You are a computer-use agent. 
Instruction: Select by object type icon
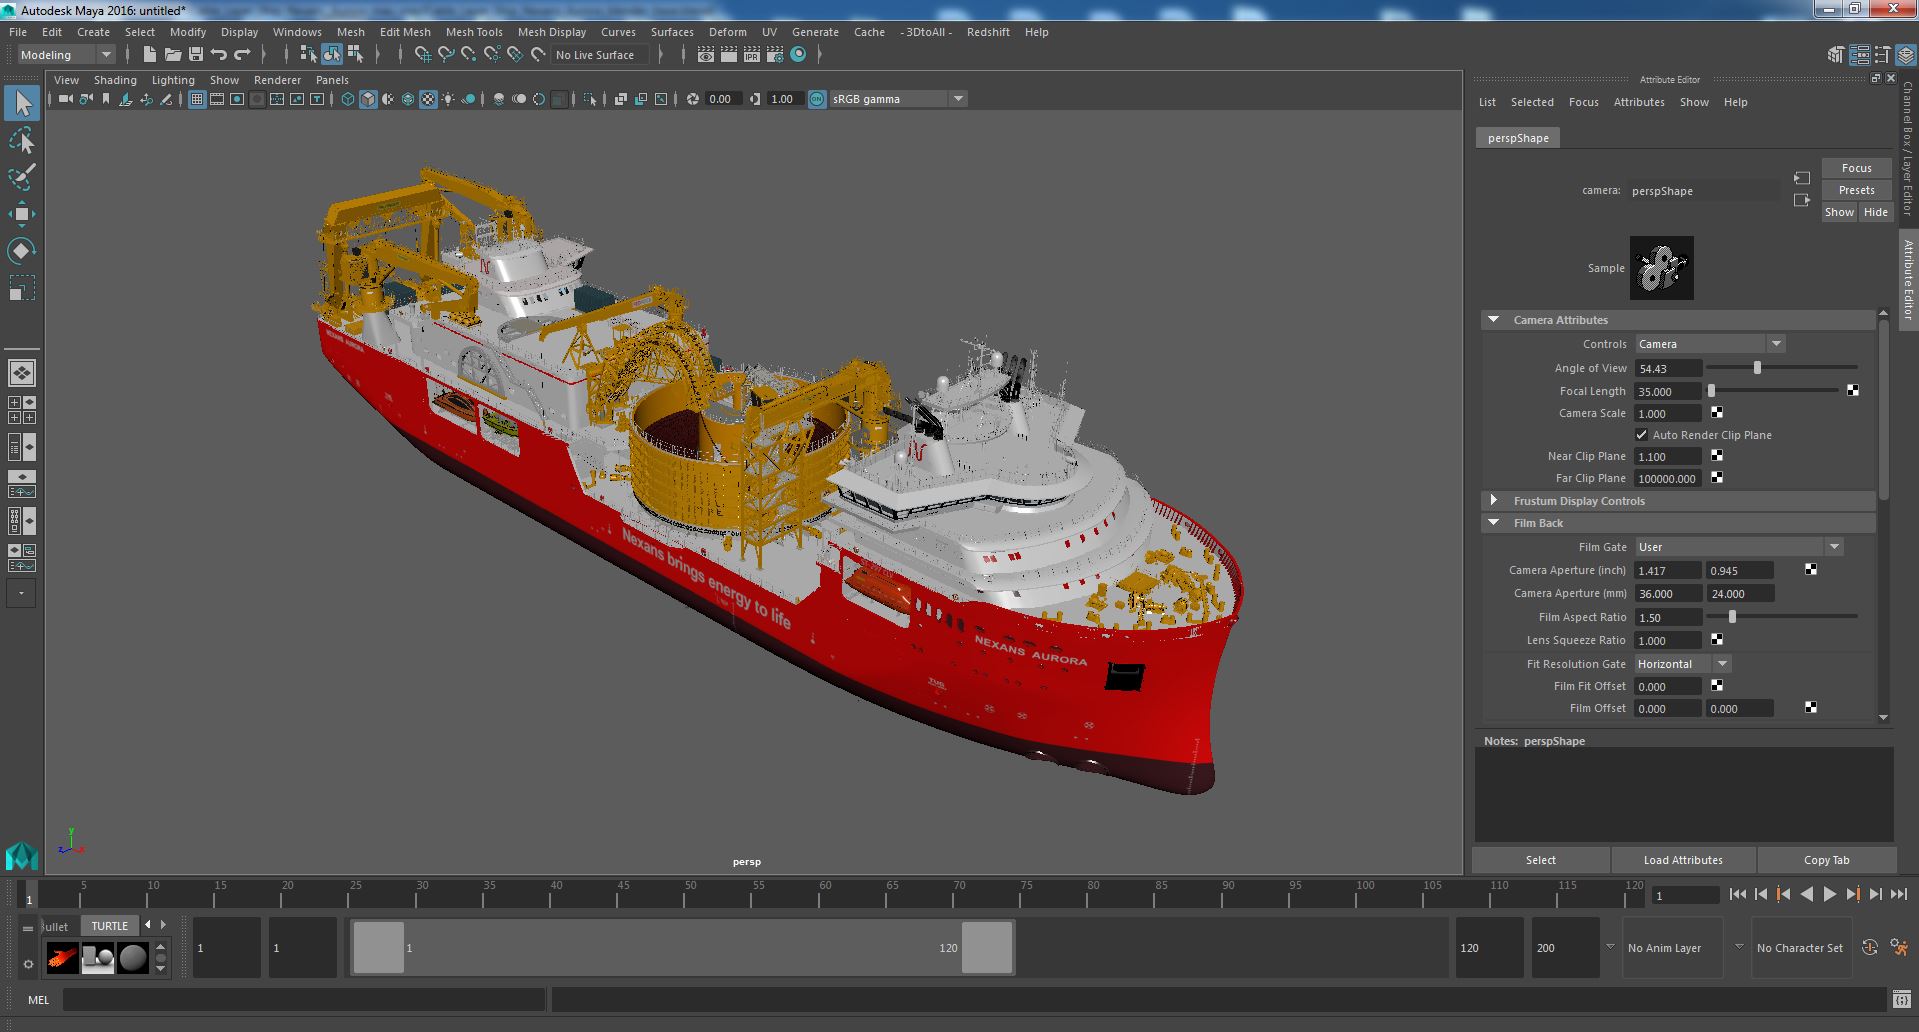332,55
